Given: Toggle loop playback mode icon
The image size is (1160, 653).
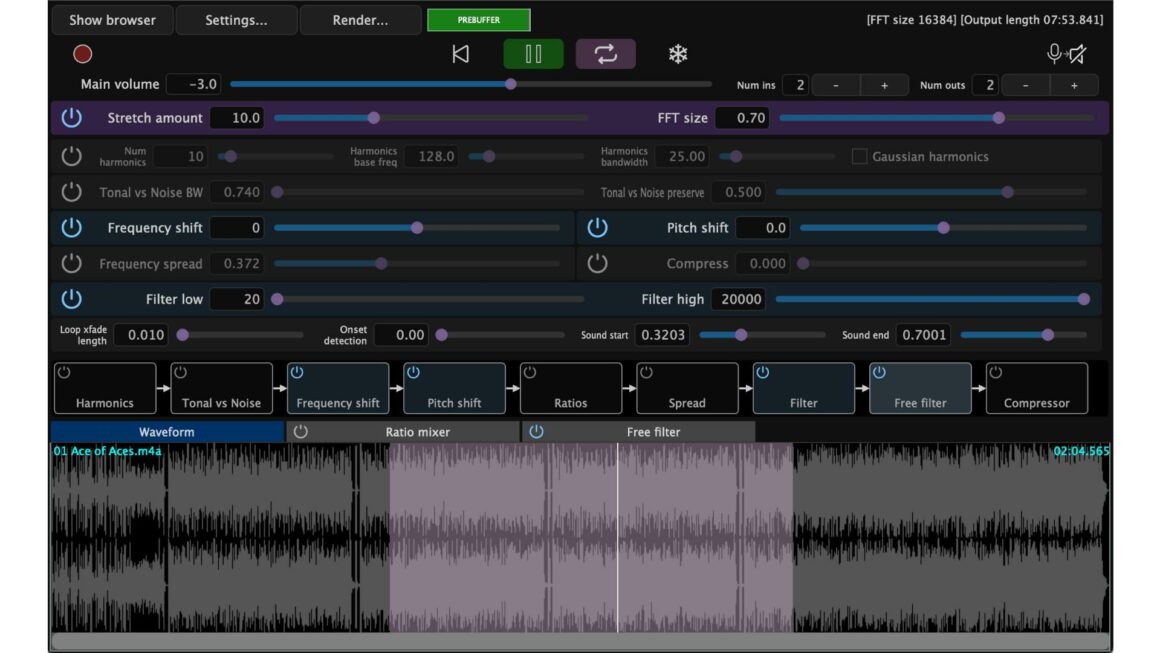Looking at the screenshot, I should pyautogui.click(x=606, y=54).
